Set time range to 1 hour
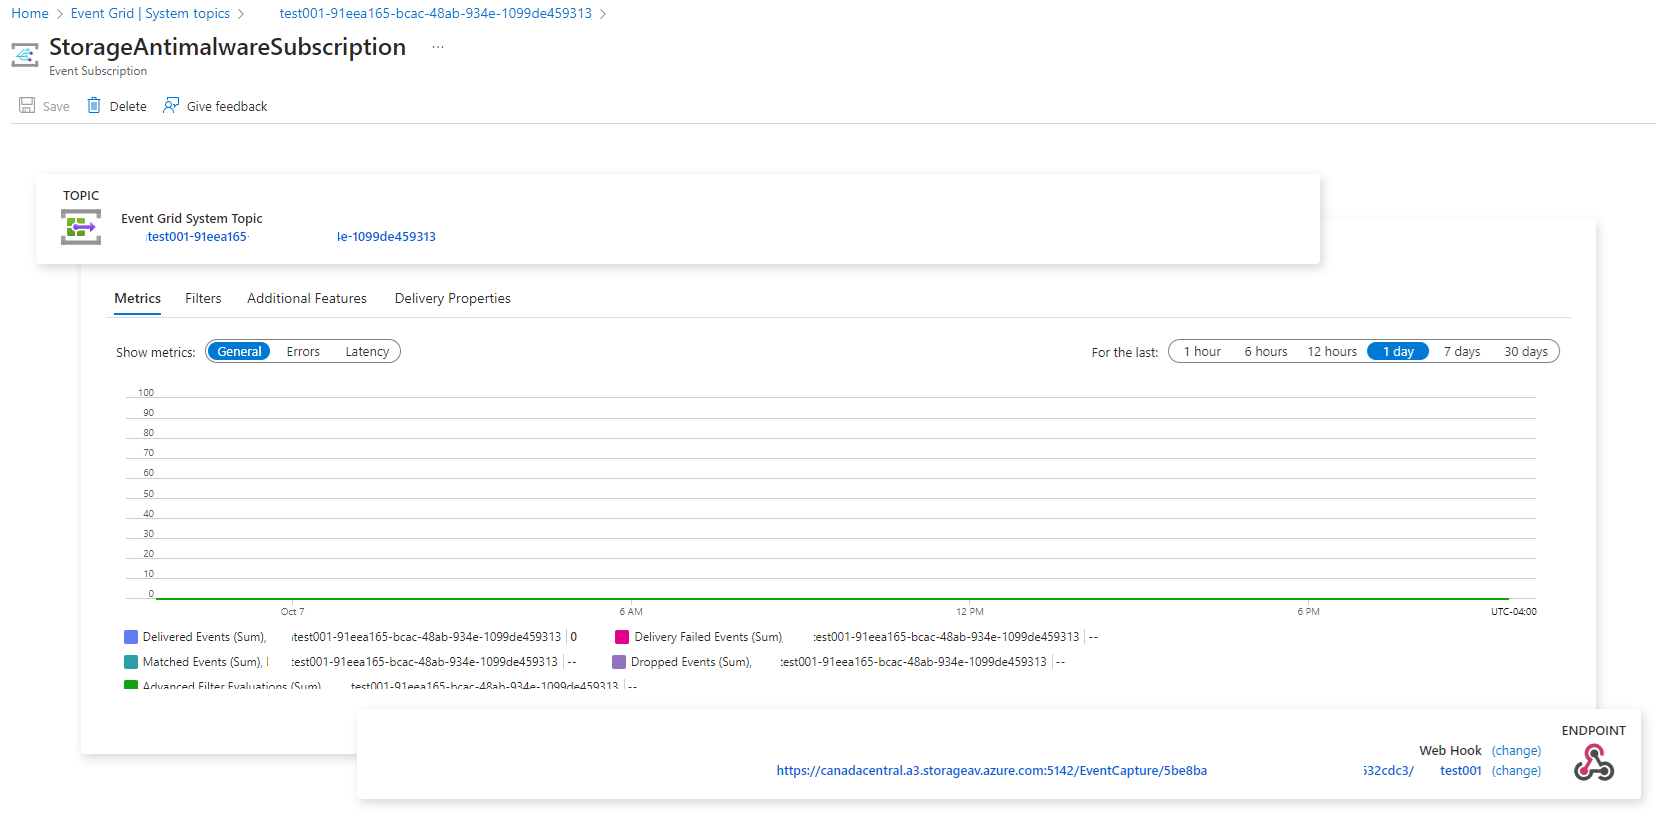Viewport: 1656px width, 827px height. coord(1202,352)
